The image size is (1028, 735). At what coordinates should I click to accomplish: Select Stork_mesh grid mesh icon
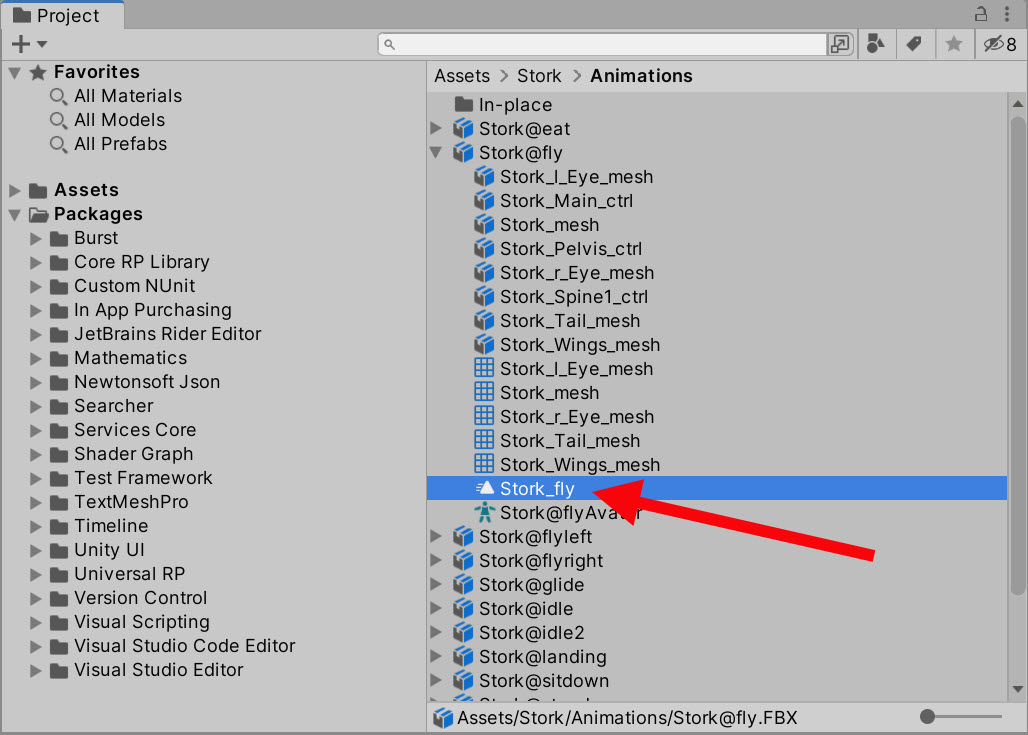pyautogui.click(x=484, y=392)
